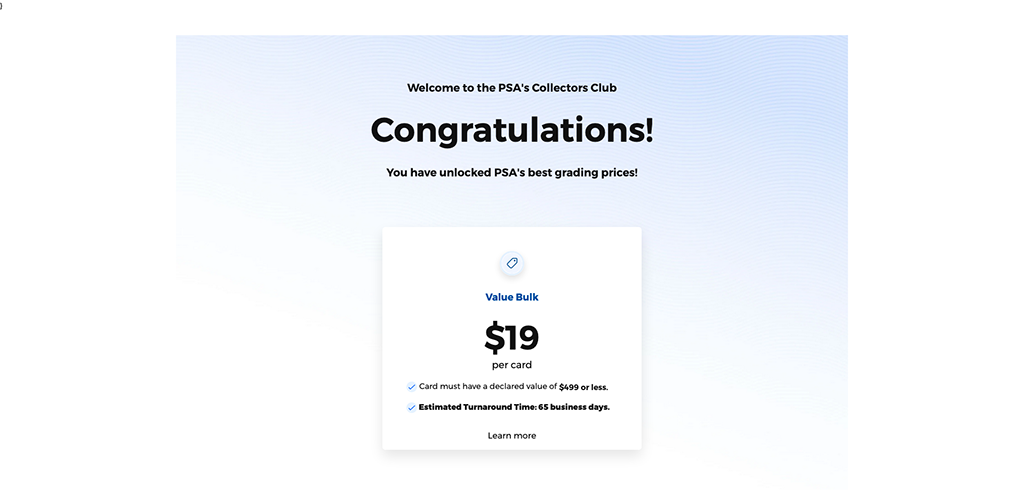The image size is (1024, 502).
Task: Click the checkmark icon beside declared value line
Action: pyautogui.click(x=411, y=387)
